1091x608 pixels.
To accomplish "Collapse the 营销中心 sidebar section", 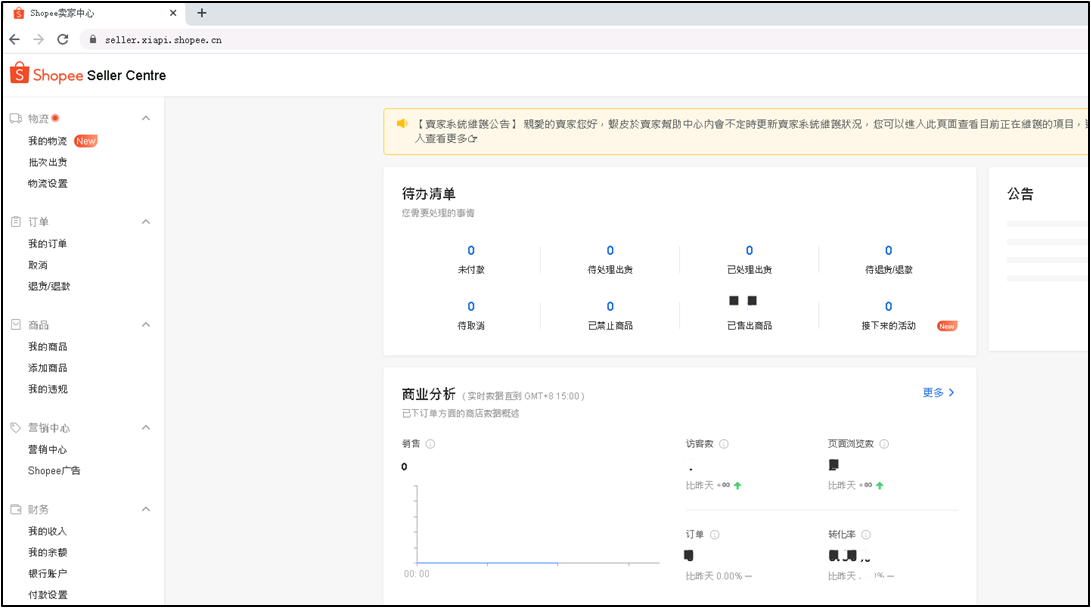I will 146,428.
